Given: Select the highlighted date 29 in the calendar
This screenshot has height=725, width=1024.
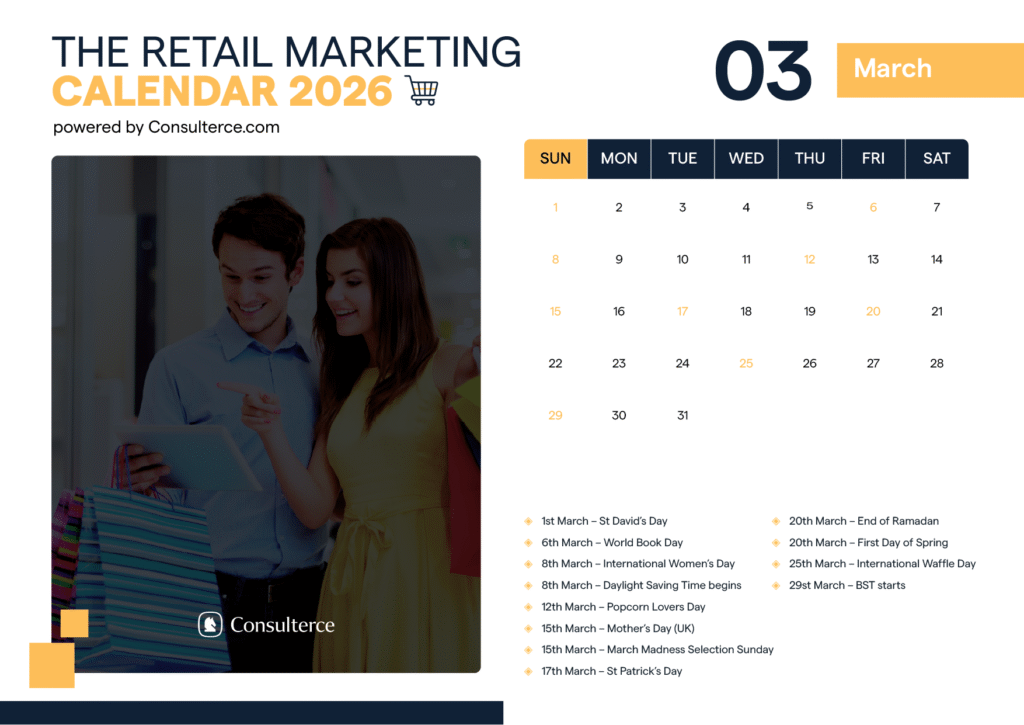Looking at the screenshot, I should [555, 415].
